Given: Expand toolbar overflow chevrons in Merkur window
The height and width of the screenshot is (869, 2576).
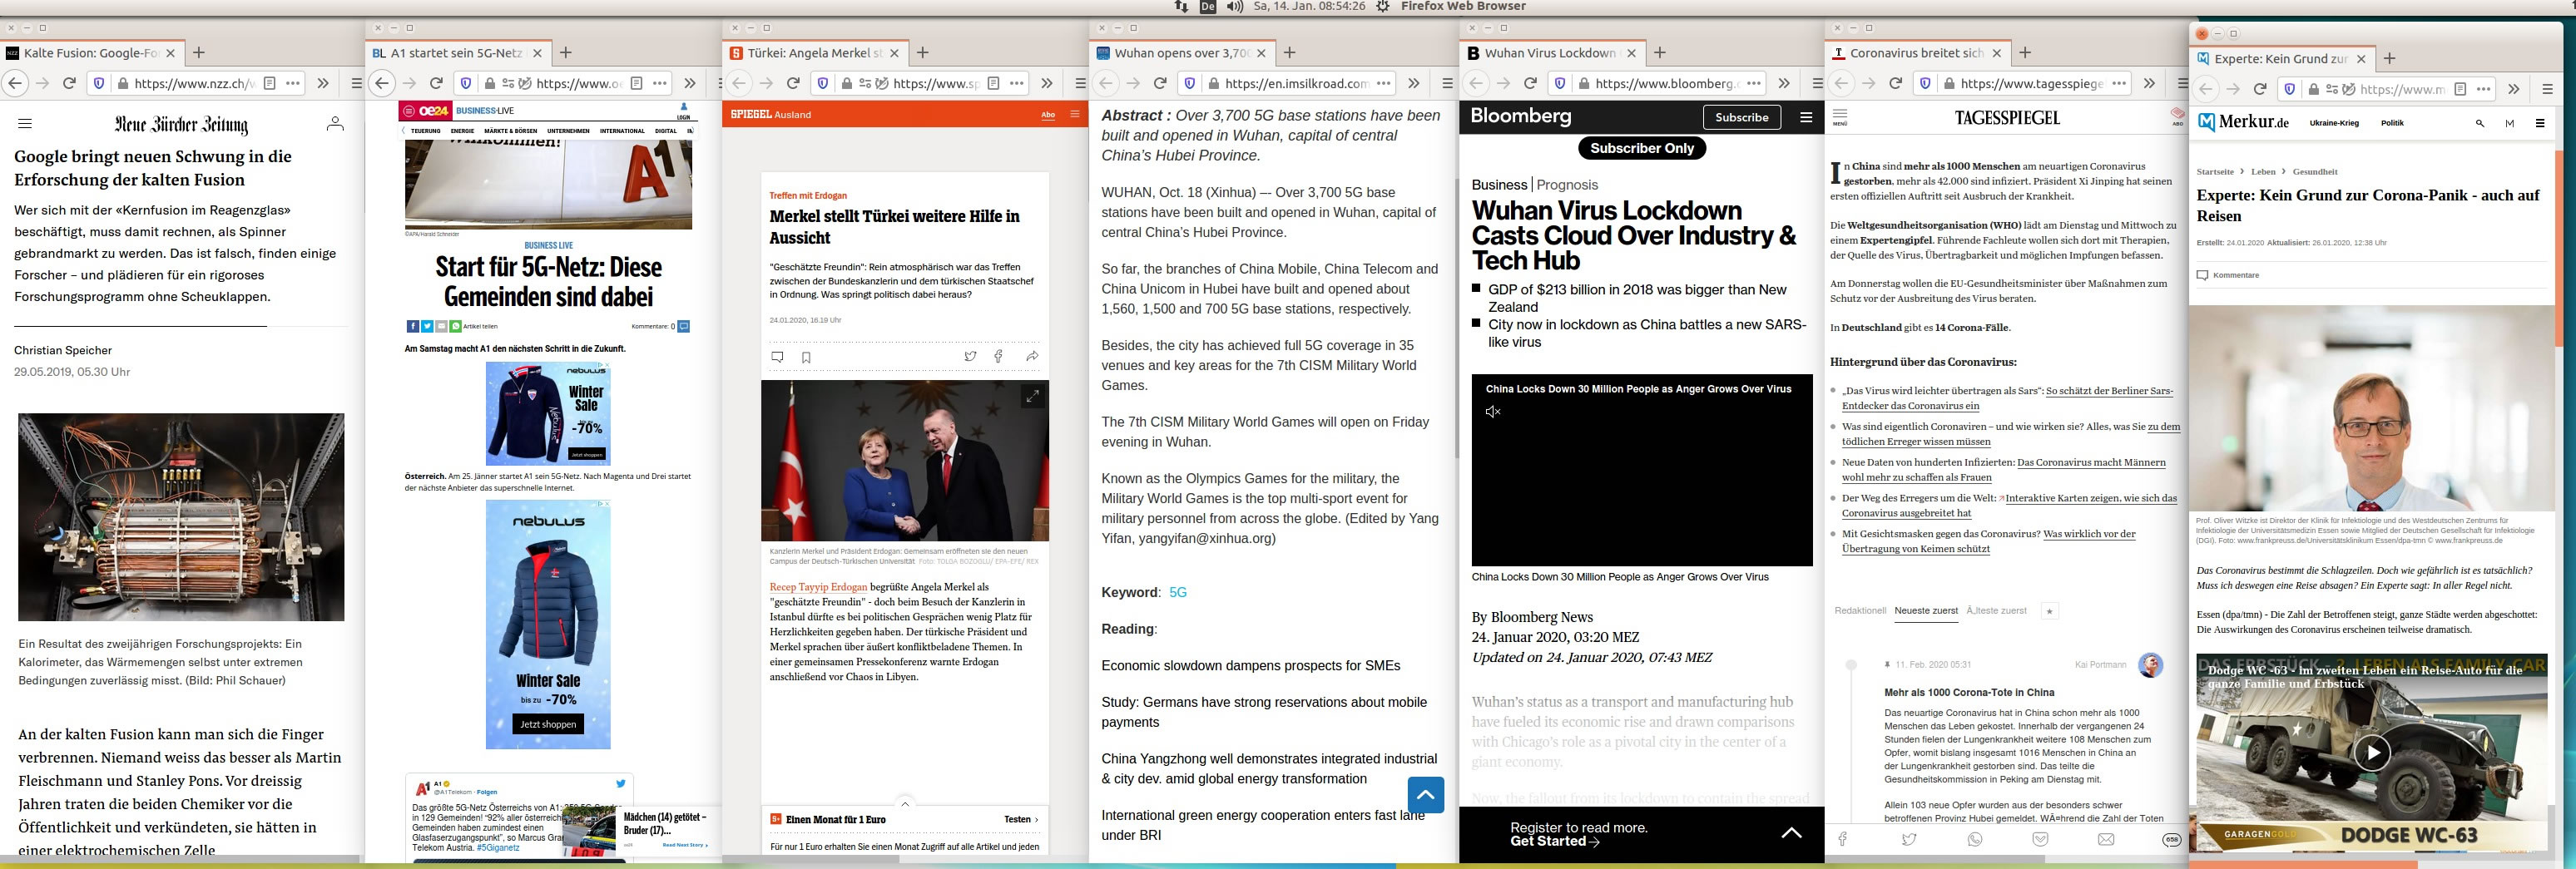Looking at the screenshot, I should click(x=2514, y=89).
